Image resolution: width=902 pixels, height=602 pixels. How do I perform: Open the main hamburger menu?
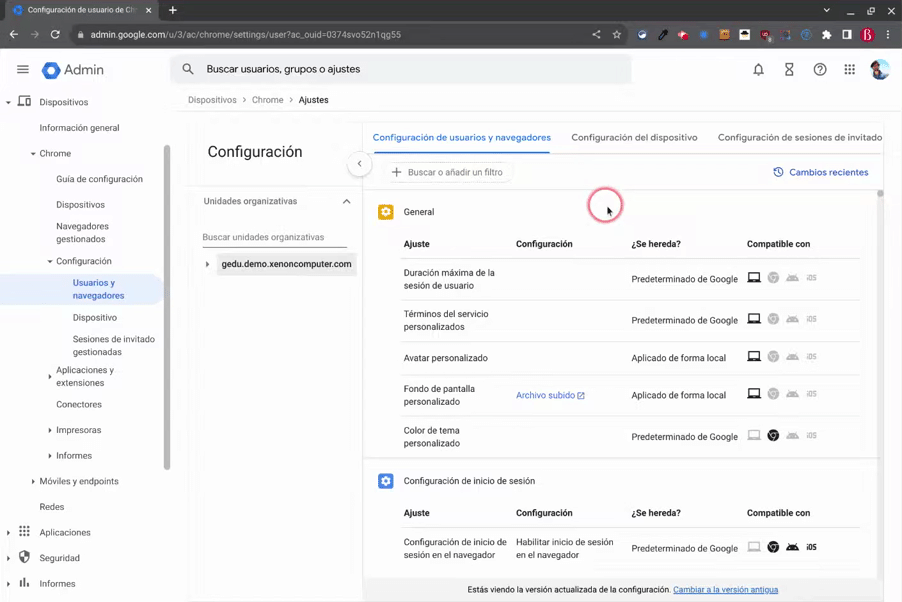pyautogui.click(x=22, y=70)
